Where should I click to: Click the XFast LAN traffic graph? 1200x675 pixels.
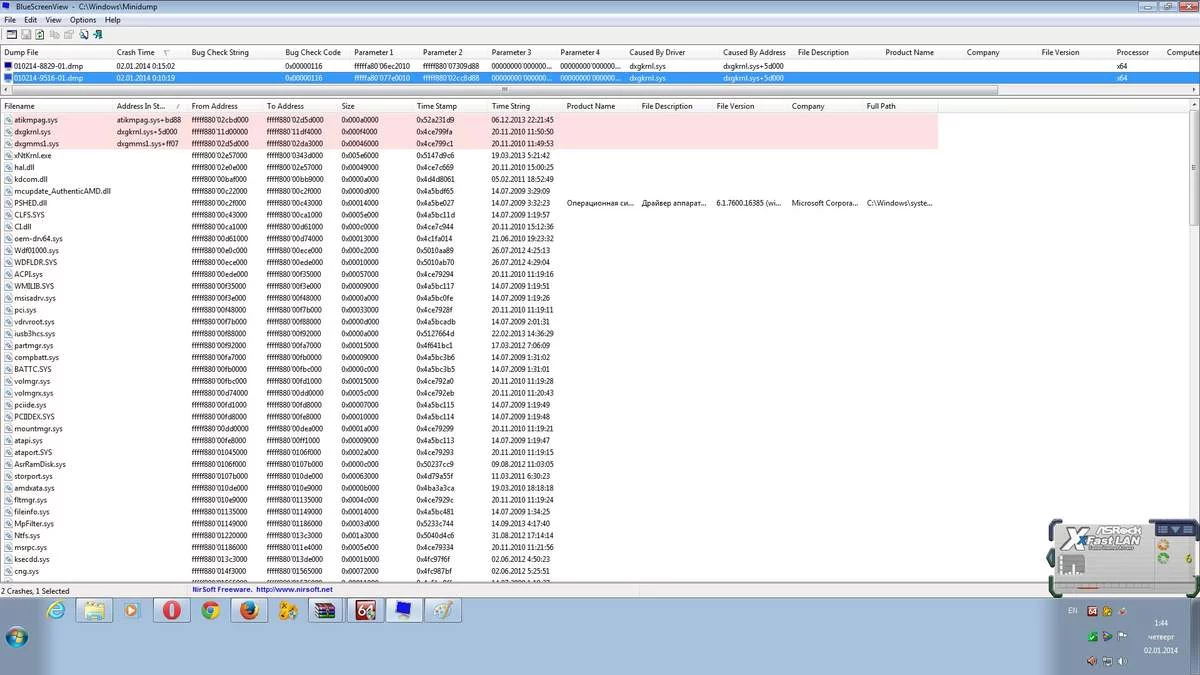[1071, 565]
